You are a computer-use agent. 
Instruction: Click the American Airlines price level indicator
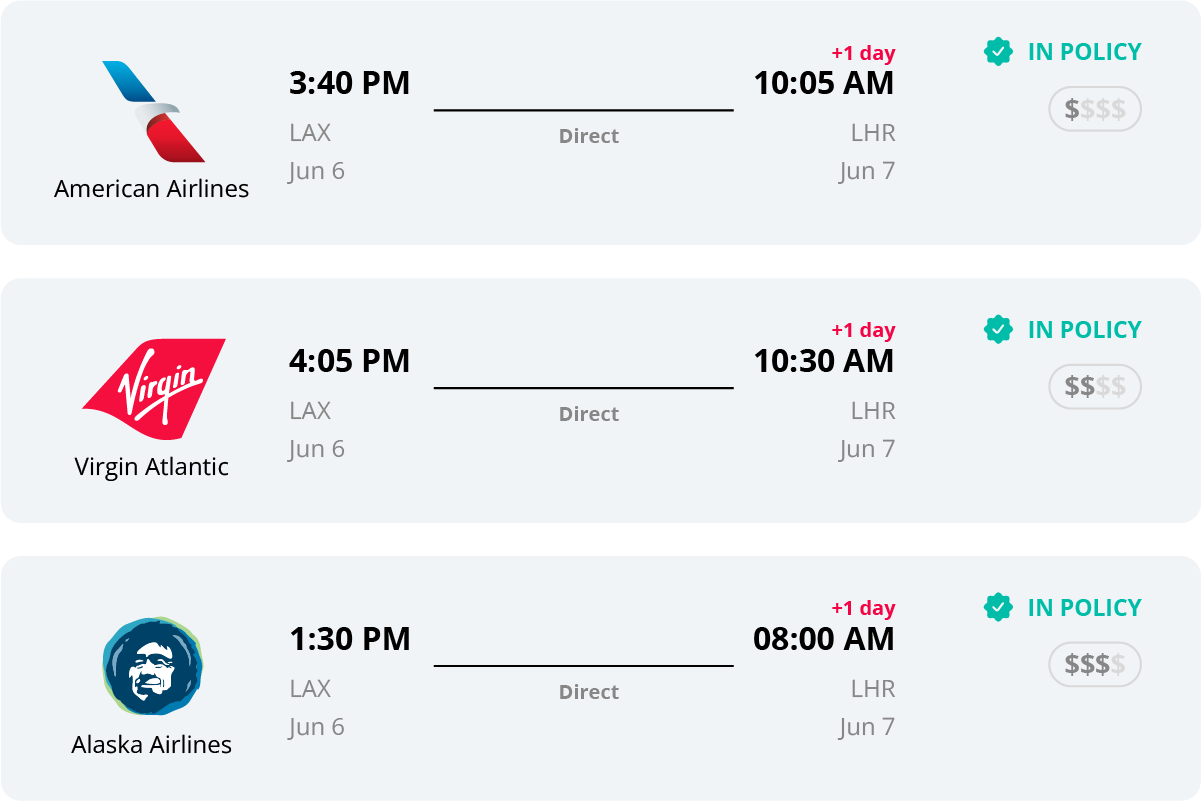[1094, 109]
